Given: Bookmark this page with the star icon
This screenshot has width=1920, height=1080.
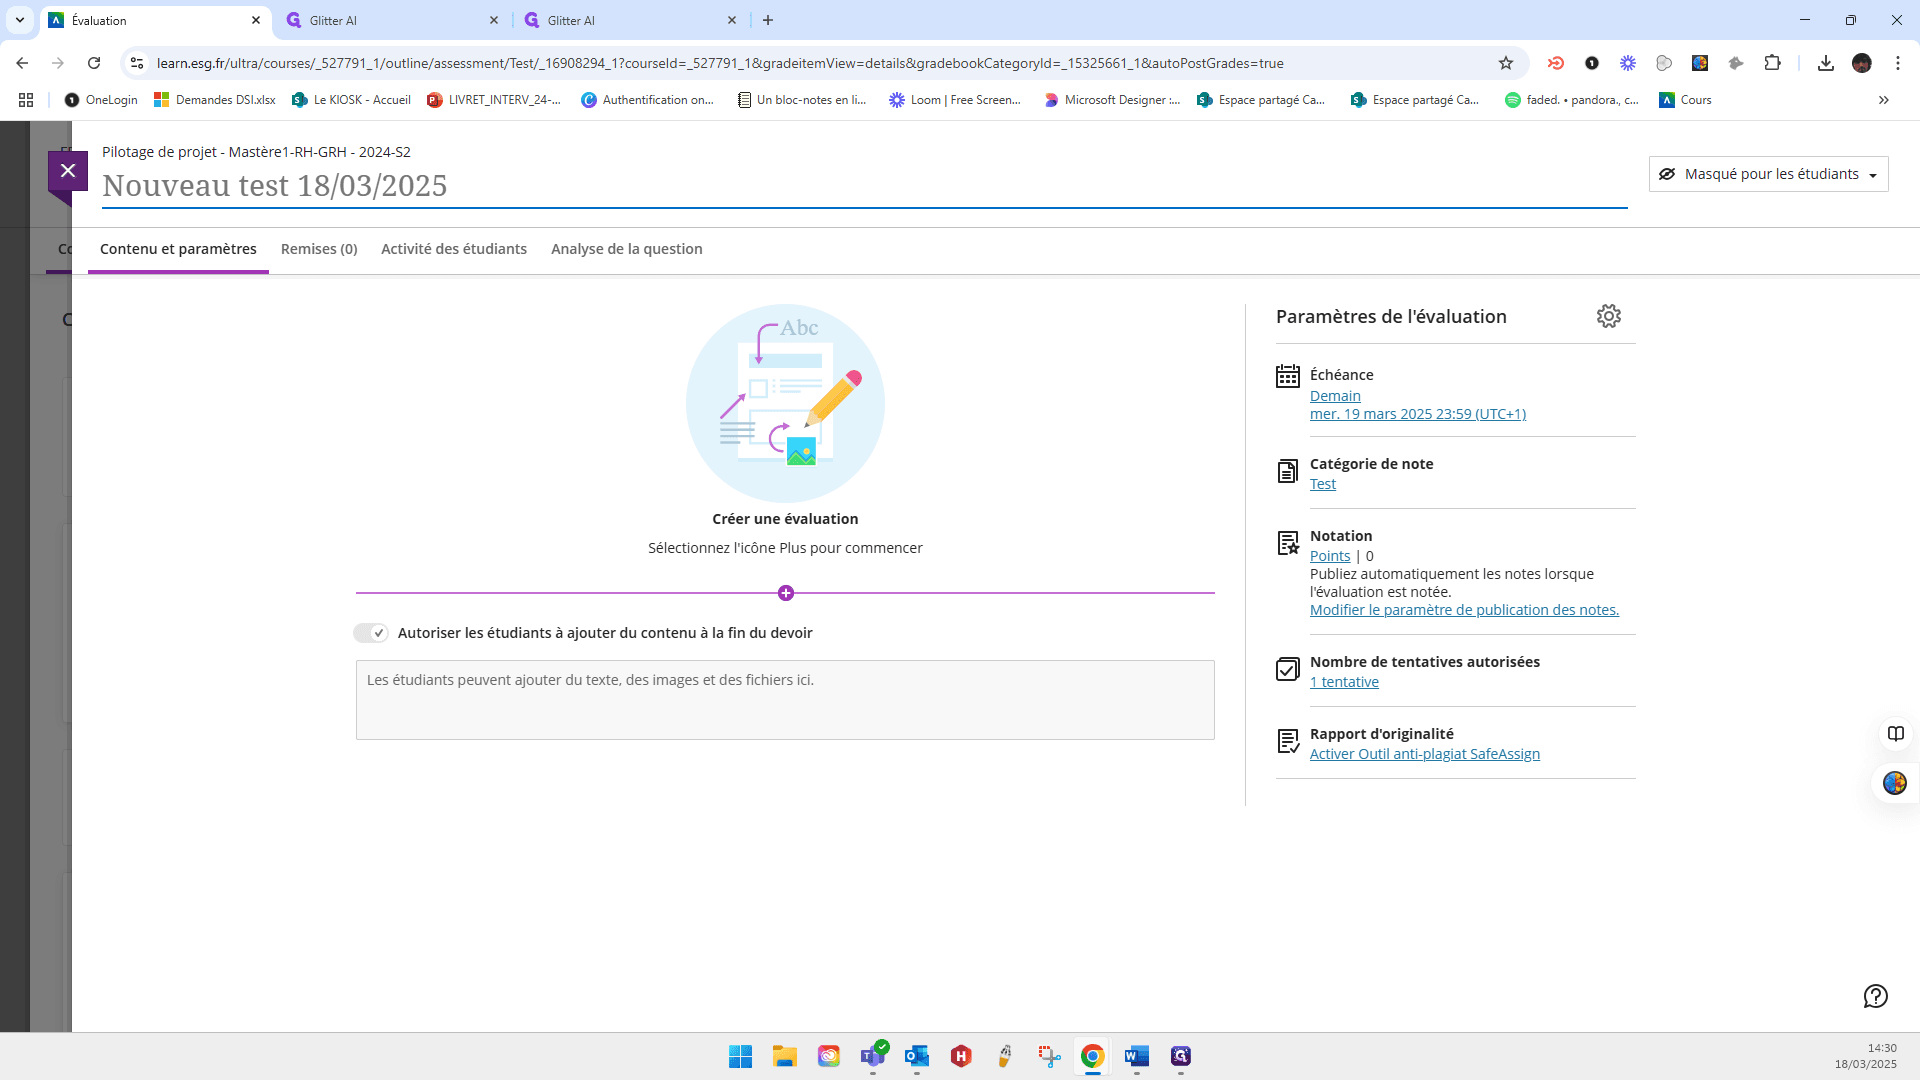Looking at the screenshot, I should (1506, 63).
